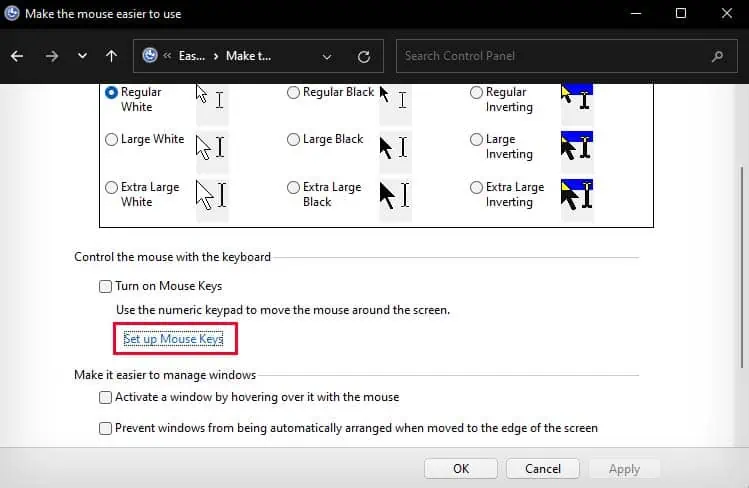Choose the Regular Black pointer option
This screenshot has width=749, height=488.
pos(293,93)
